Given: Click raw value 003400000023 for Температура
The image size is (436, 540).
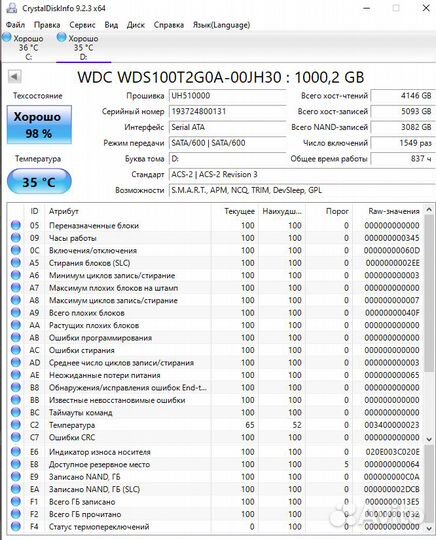Looking at the screenshot, I should [392, 425].
